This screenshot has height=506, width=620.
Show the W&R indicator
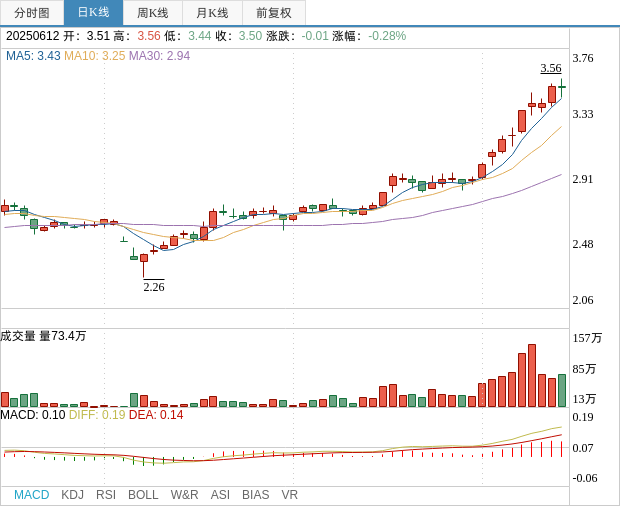(x=184, y=495)
